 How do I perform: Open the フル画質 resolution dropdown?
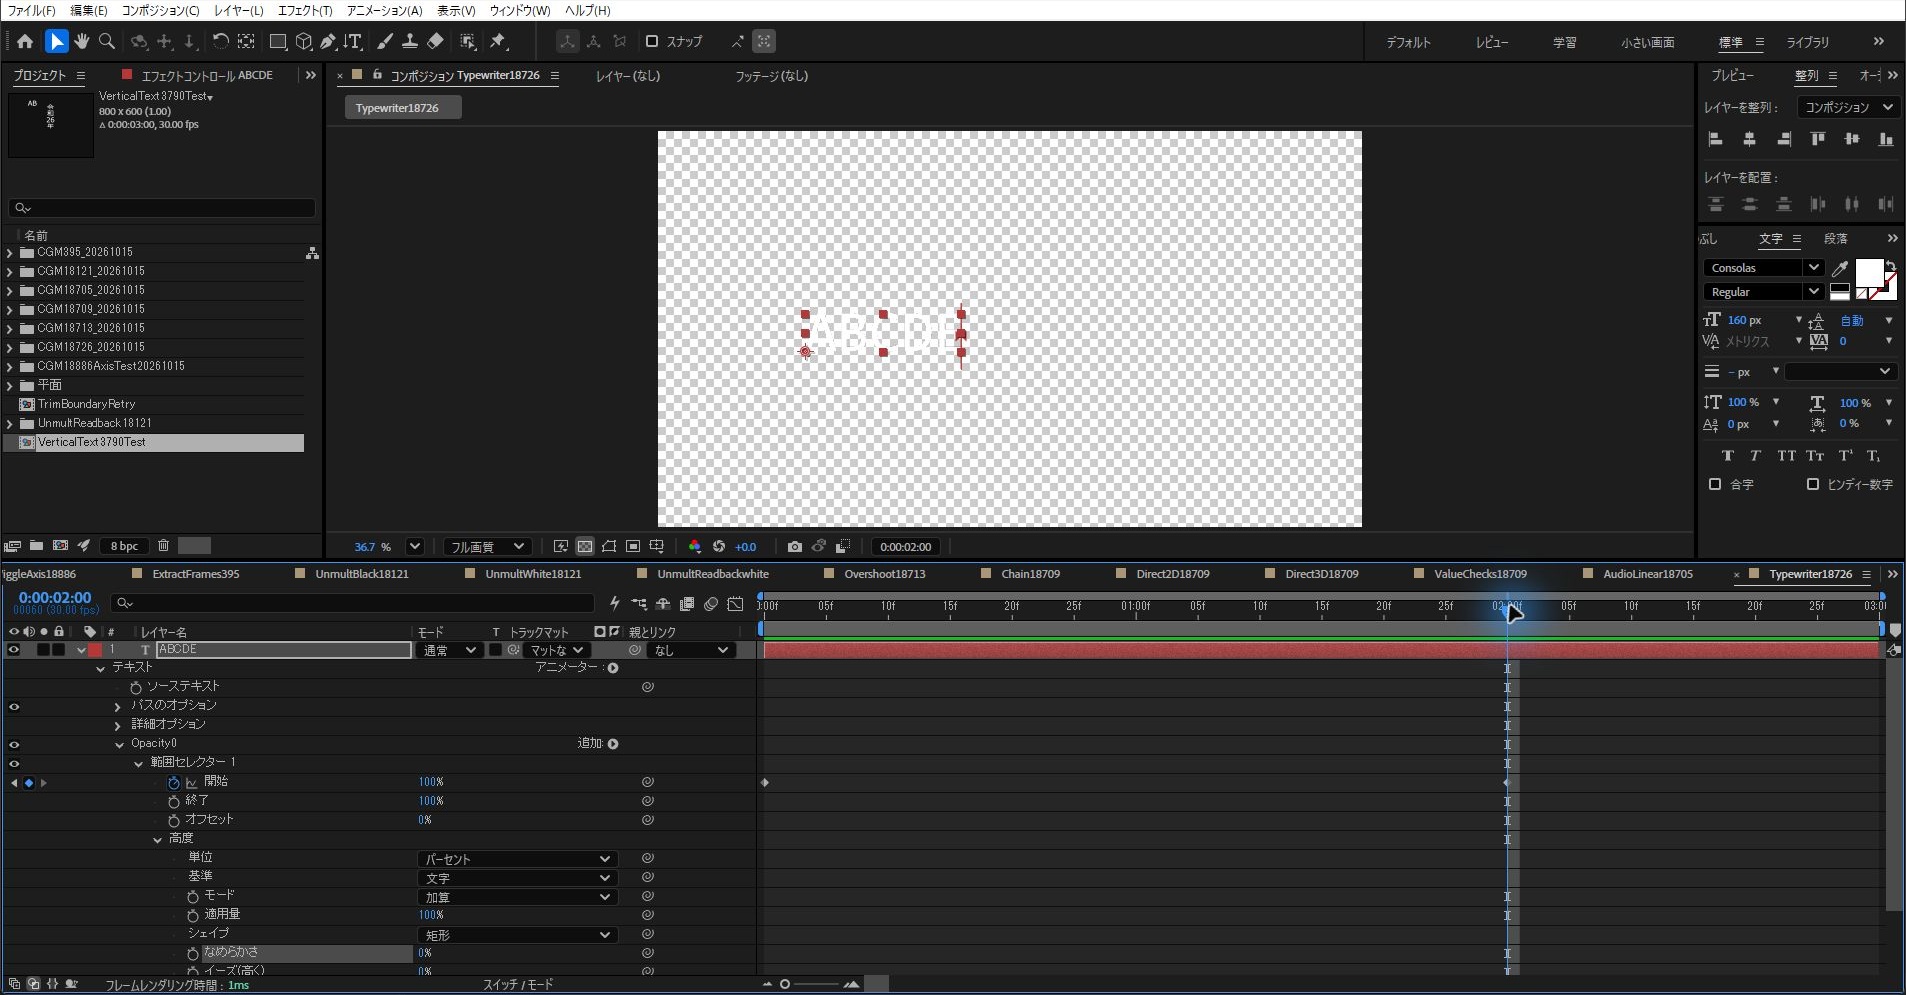point(486,547)
